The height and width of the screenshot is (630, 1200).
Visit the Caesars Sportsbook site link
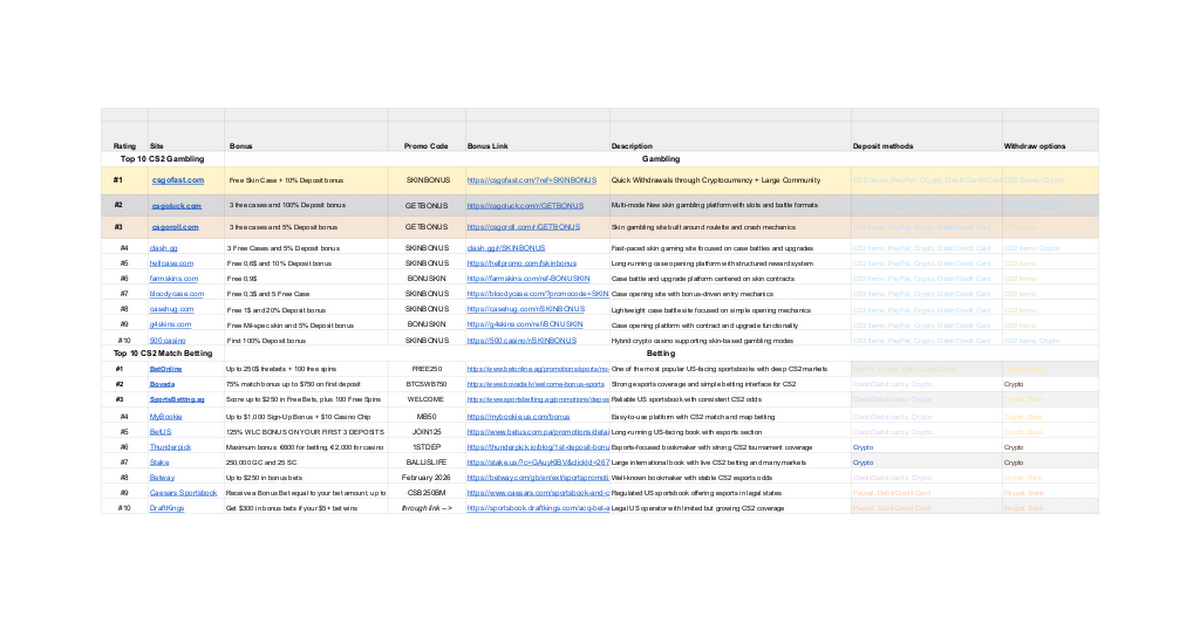[183, 492]
